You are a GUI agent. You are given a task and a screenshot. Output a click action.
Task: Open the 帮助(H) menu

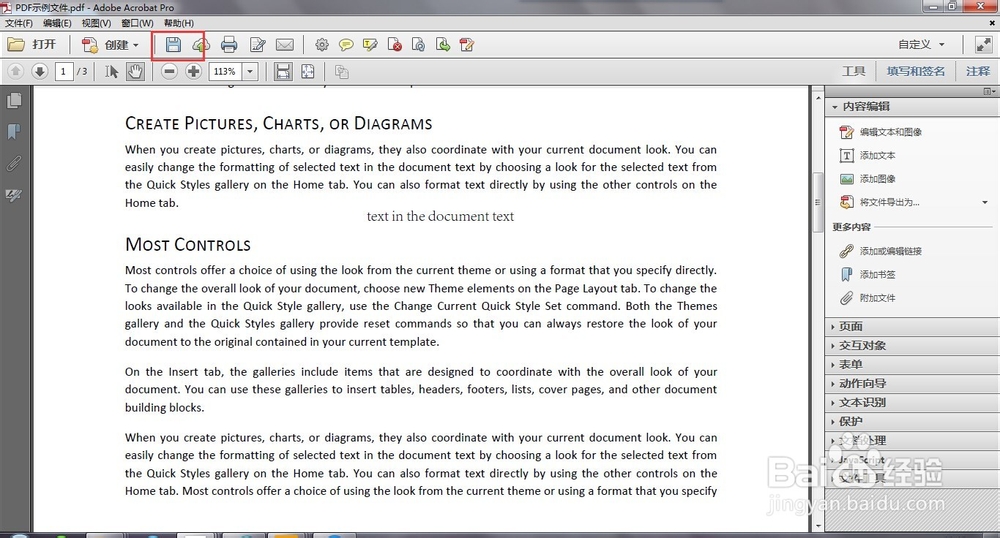tap(179, 23)
